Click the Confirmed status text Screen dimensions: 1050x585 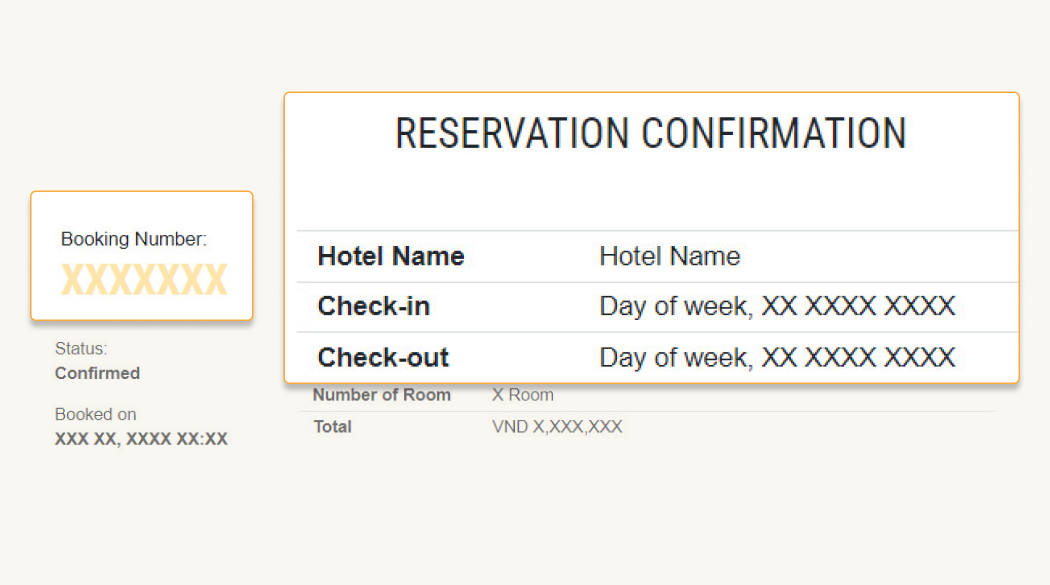click(x=97, y=373)
